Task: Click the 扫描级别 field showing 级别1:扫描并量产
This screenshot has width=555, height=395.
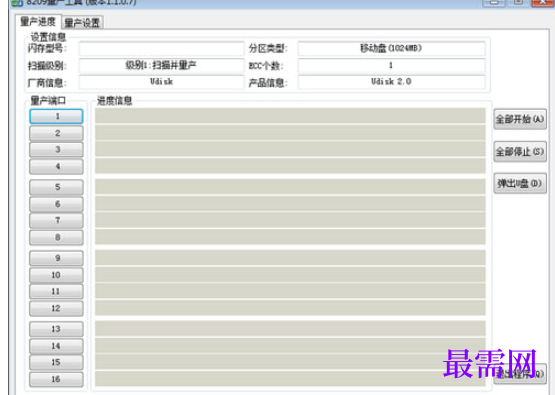Action: tap(161, 65)
